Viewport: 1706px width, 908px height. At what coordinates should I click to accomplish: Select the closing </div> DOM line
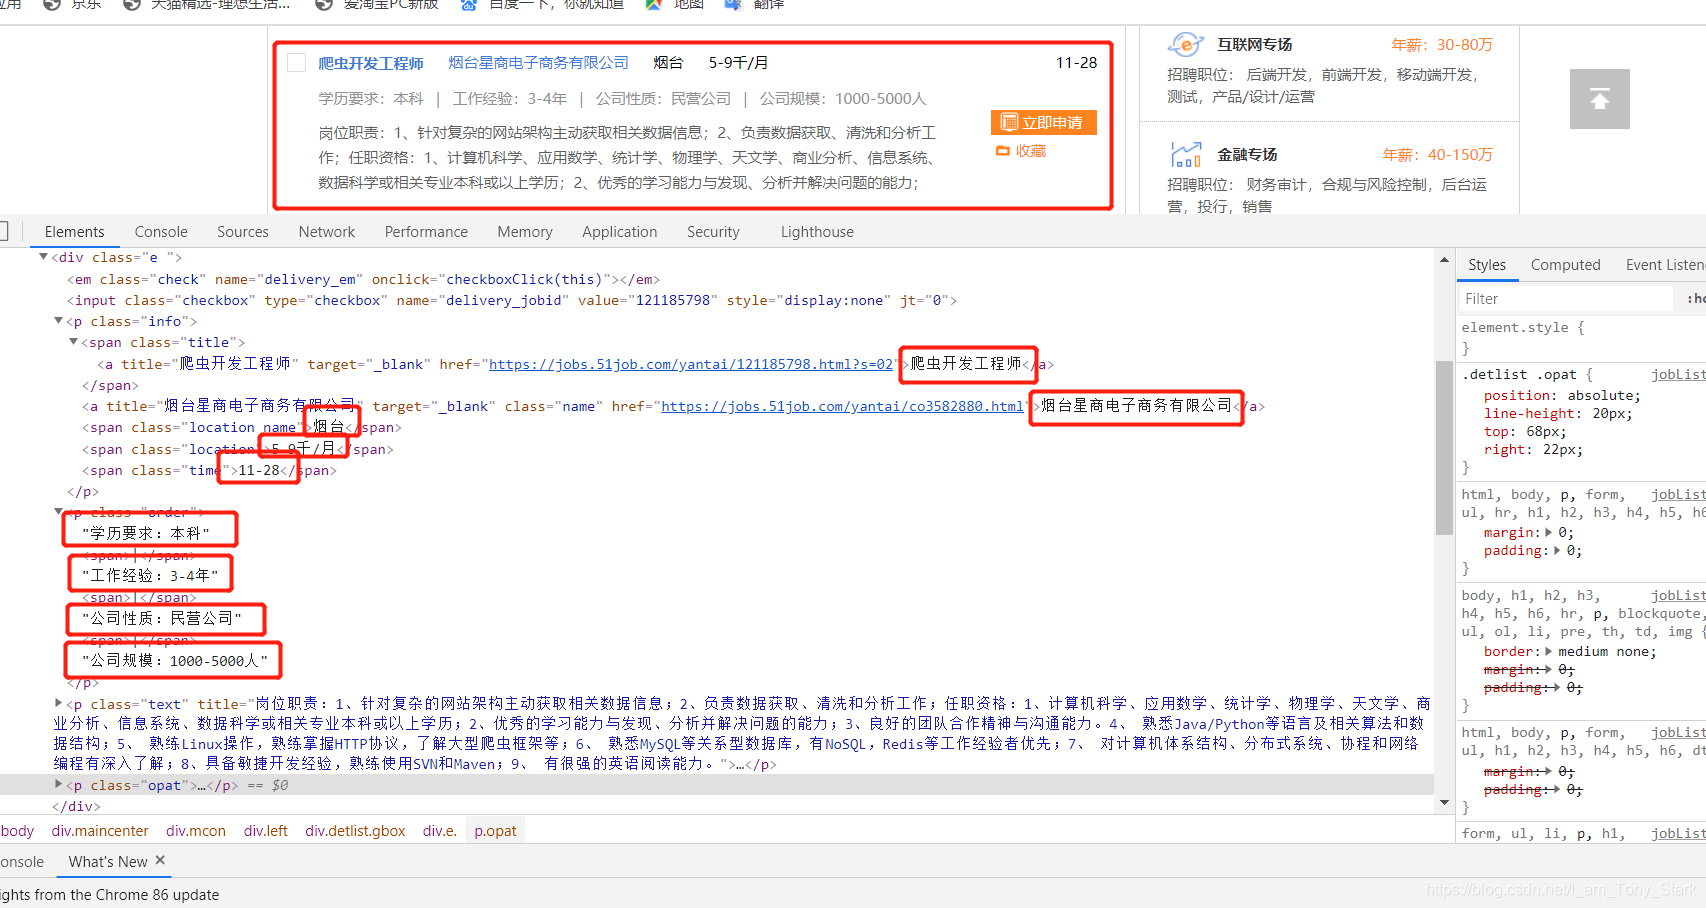point(76,806)
